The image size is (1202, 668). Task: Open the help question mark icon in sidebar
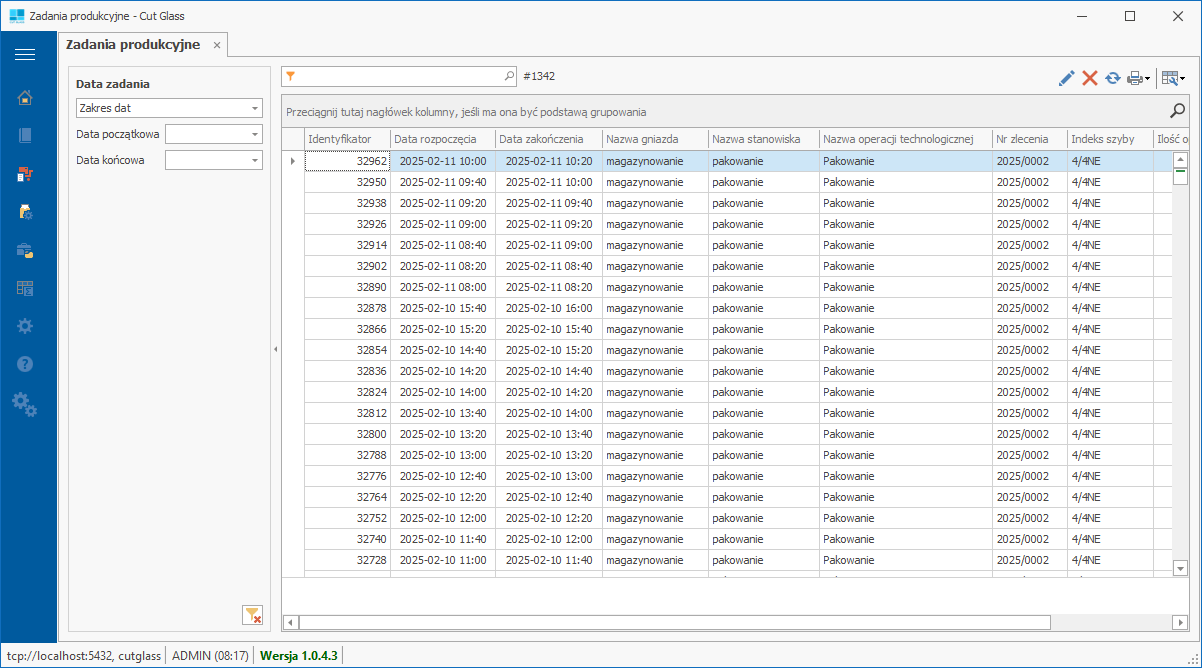click(25, 365)
